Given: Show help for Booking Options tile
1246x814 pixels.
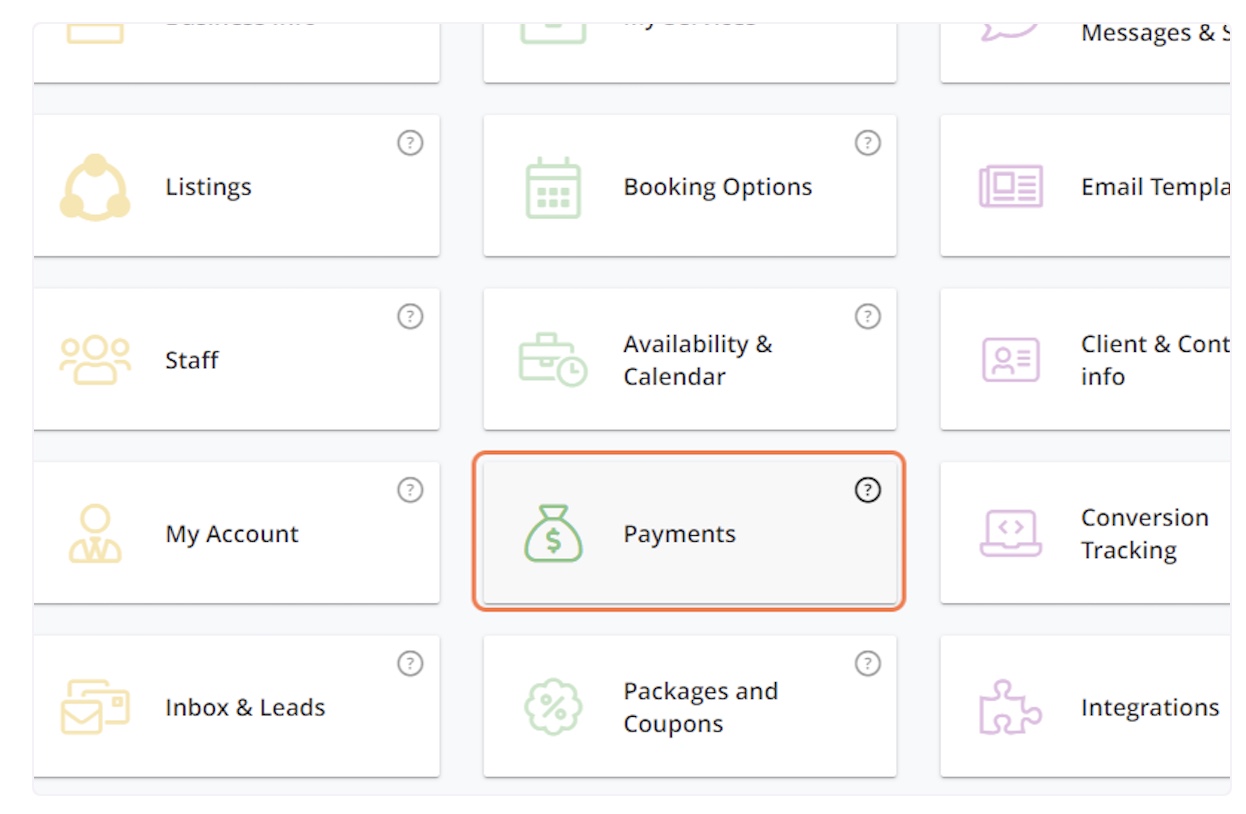Looking at the screenshot, I should [867, 143].
